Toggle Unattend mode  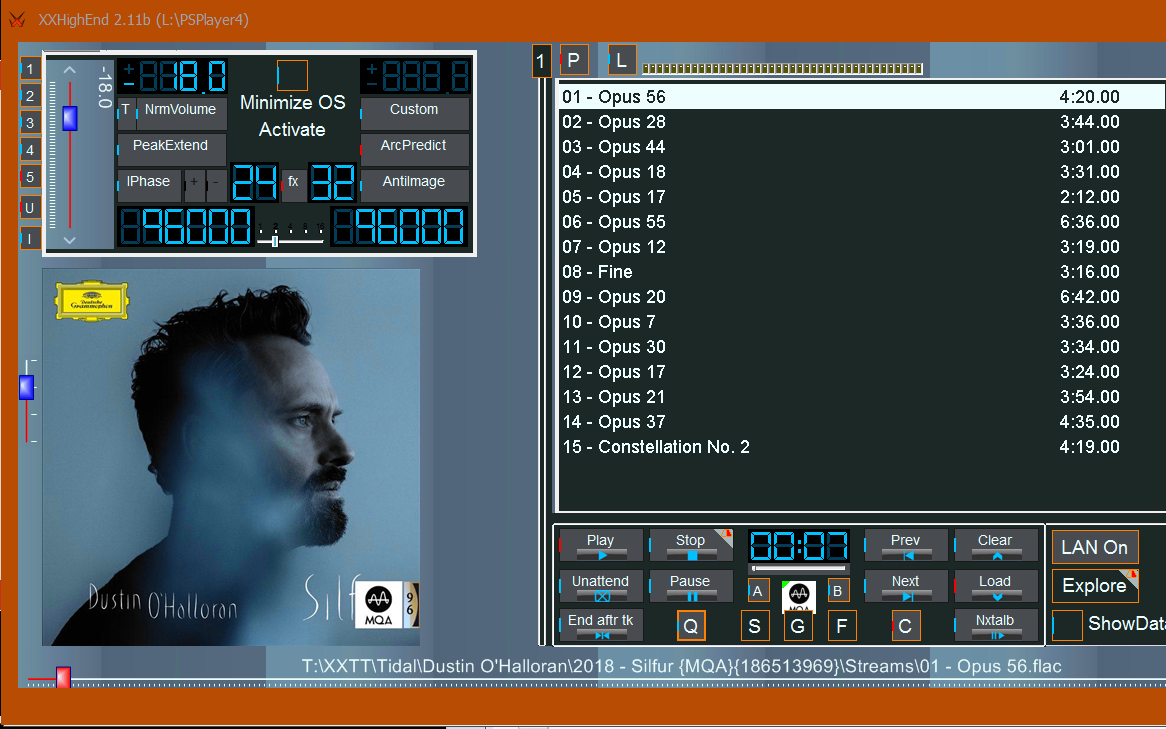click(601, 586)
